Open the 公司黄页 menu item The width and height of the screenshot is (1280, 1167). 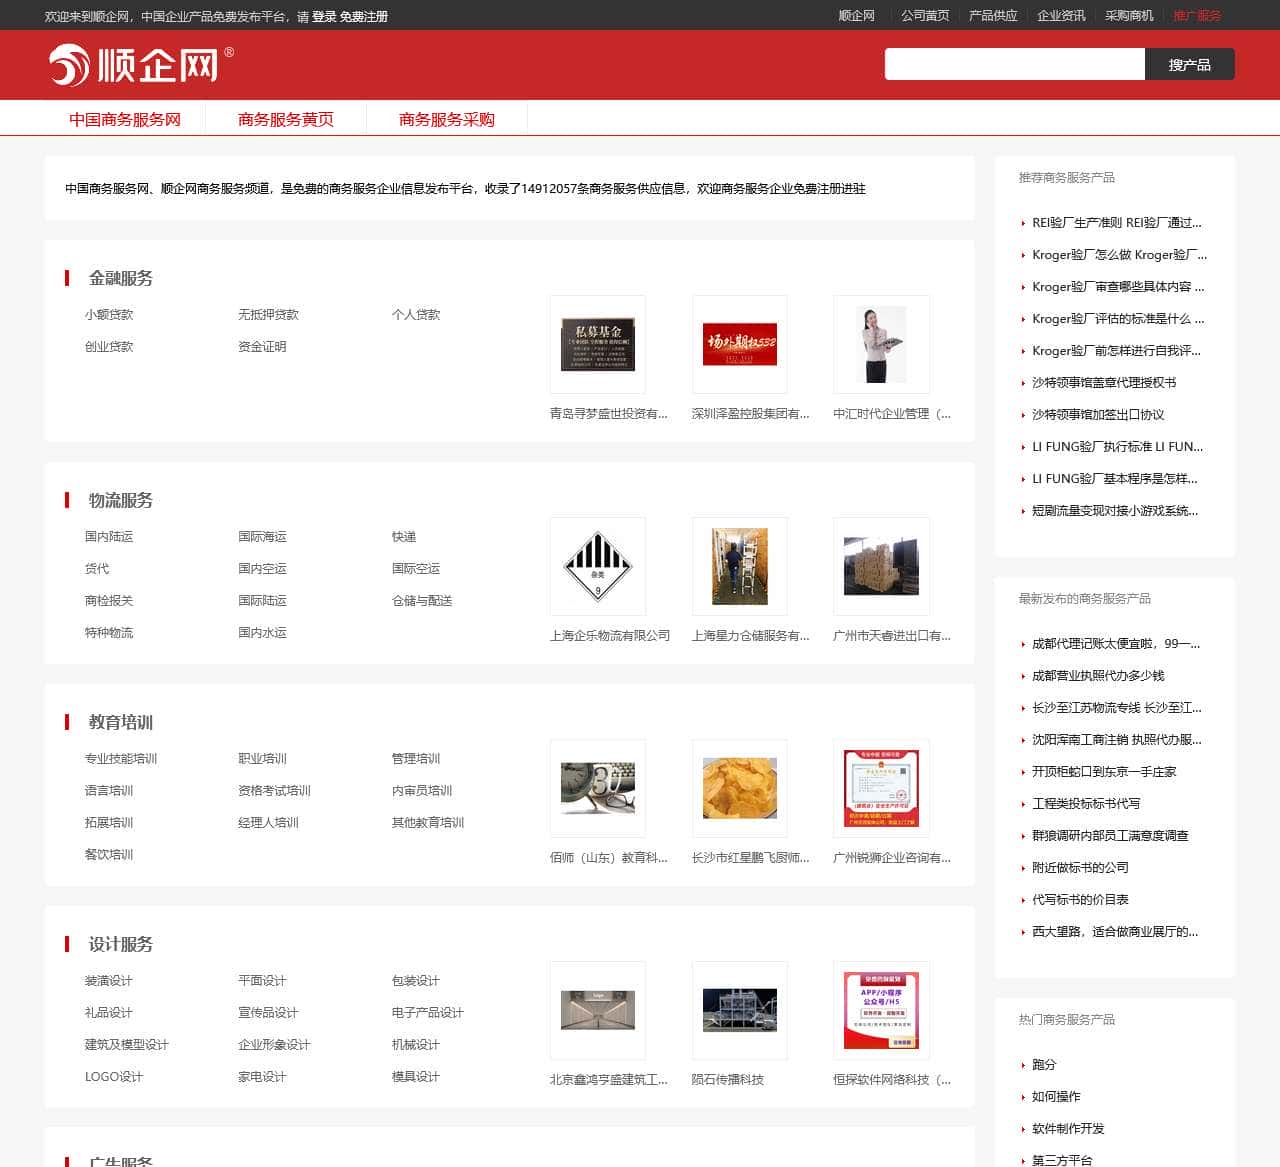coord(925,16)
